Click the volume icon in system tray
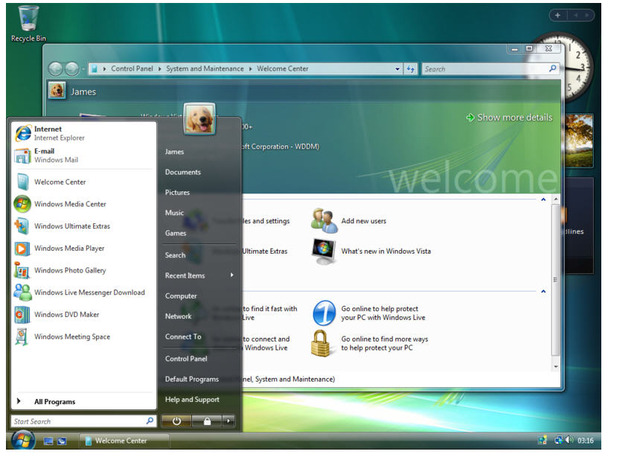Screen dimensions: 640x457 point(570,440)
